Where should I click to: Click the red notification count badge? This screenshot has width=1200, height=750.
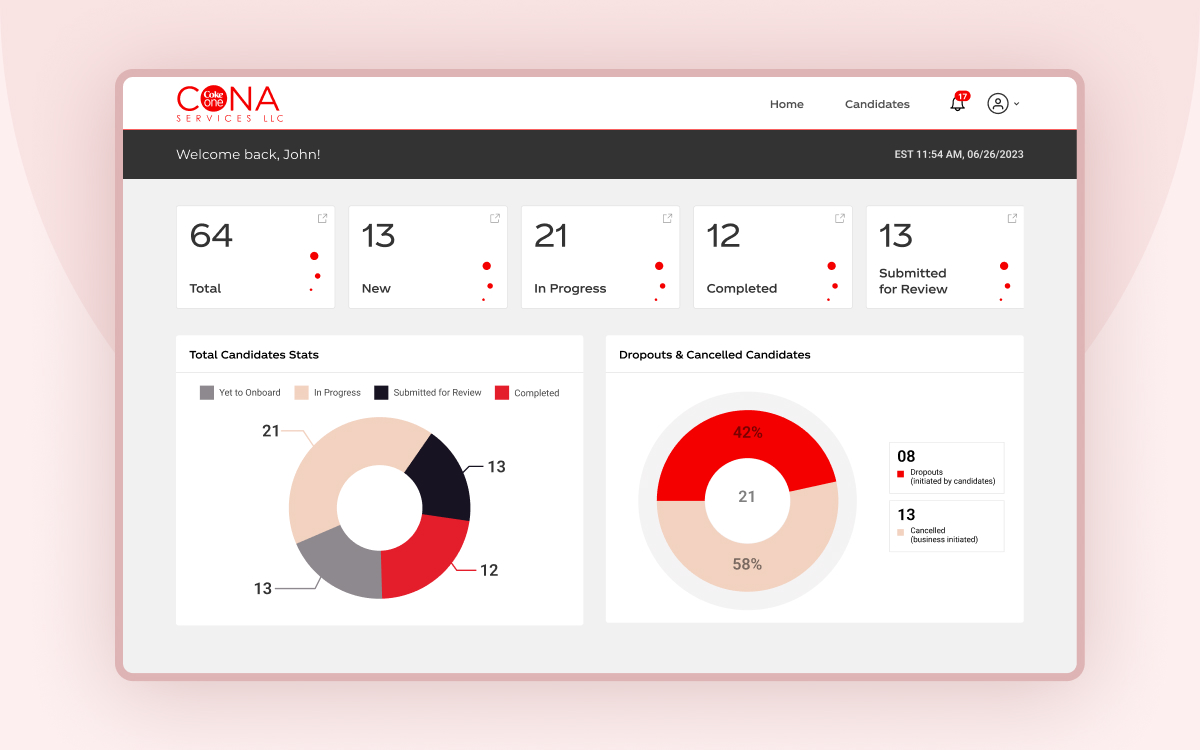click(x=963, y=96)
